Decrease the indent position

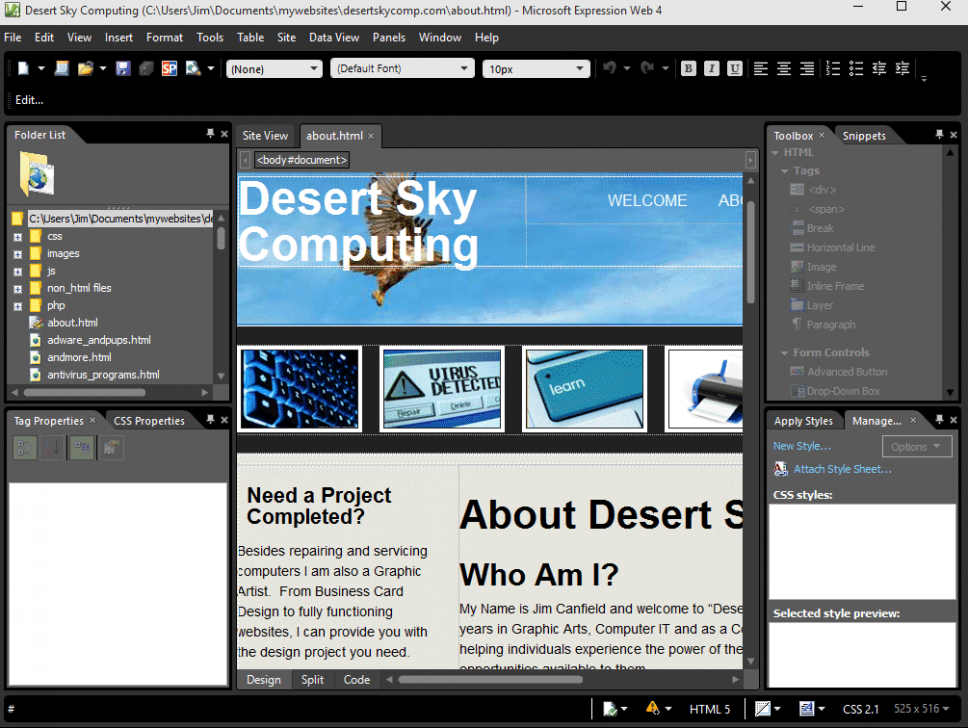pos(879,69)
